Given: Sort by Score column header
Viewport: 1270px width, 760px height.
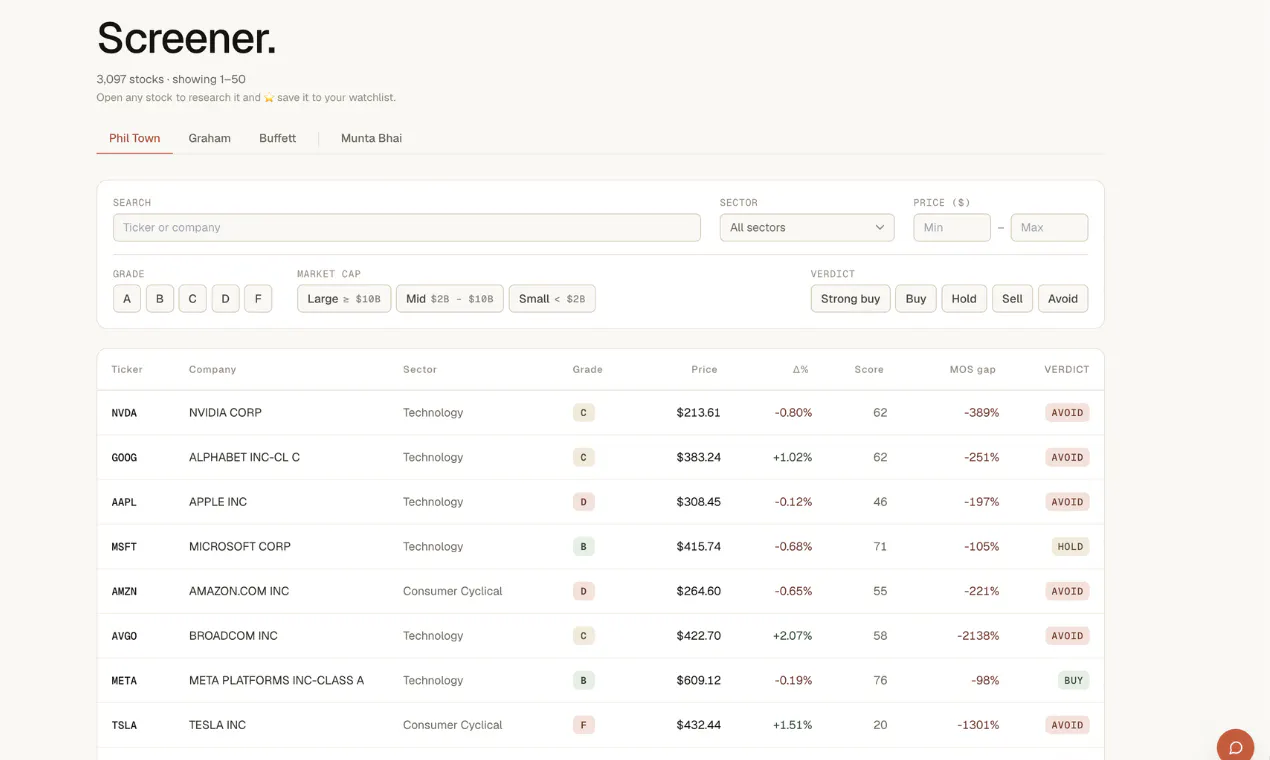Looking at the screenshot, I should click(869, 369).
